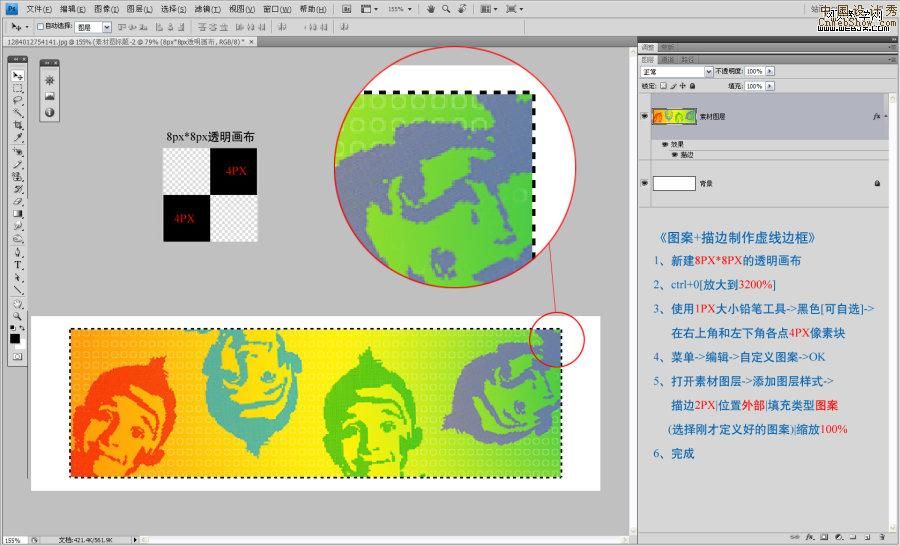Open 滤镜(T) menu

tap(207, 9)
